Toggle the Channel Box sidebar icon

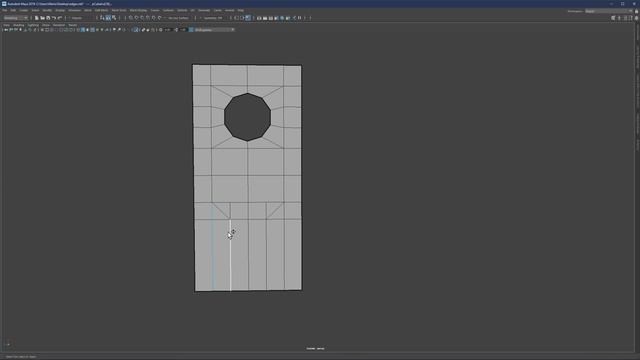click(636, 18)
